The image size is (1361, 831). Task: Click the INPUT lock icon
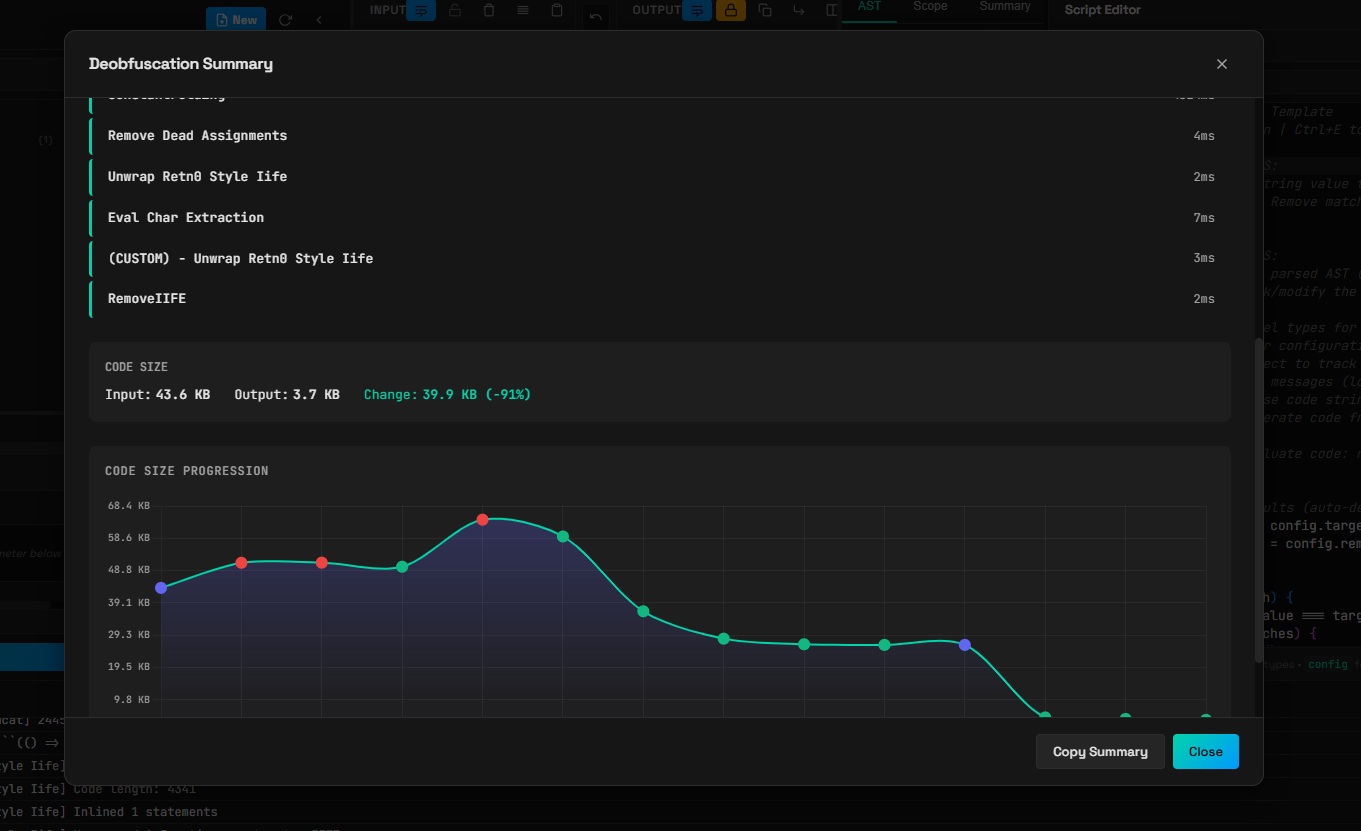pos(455,11)
